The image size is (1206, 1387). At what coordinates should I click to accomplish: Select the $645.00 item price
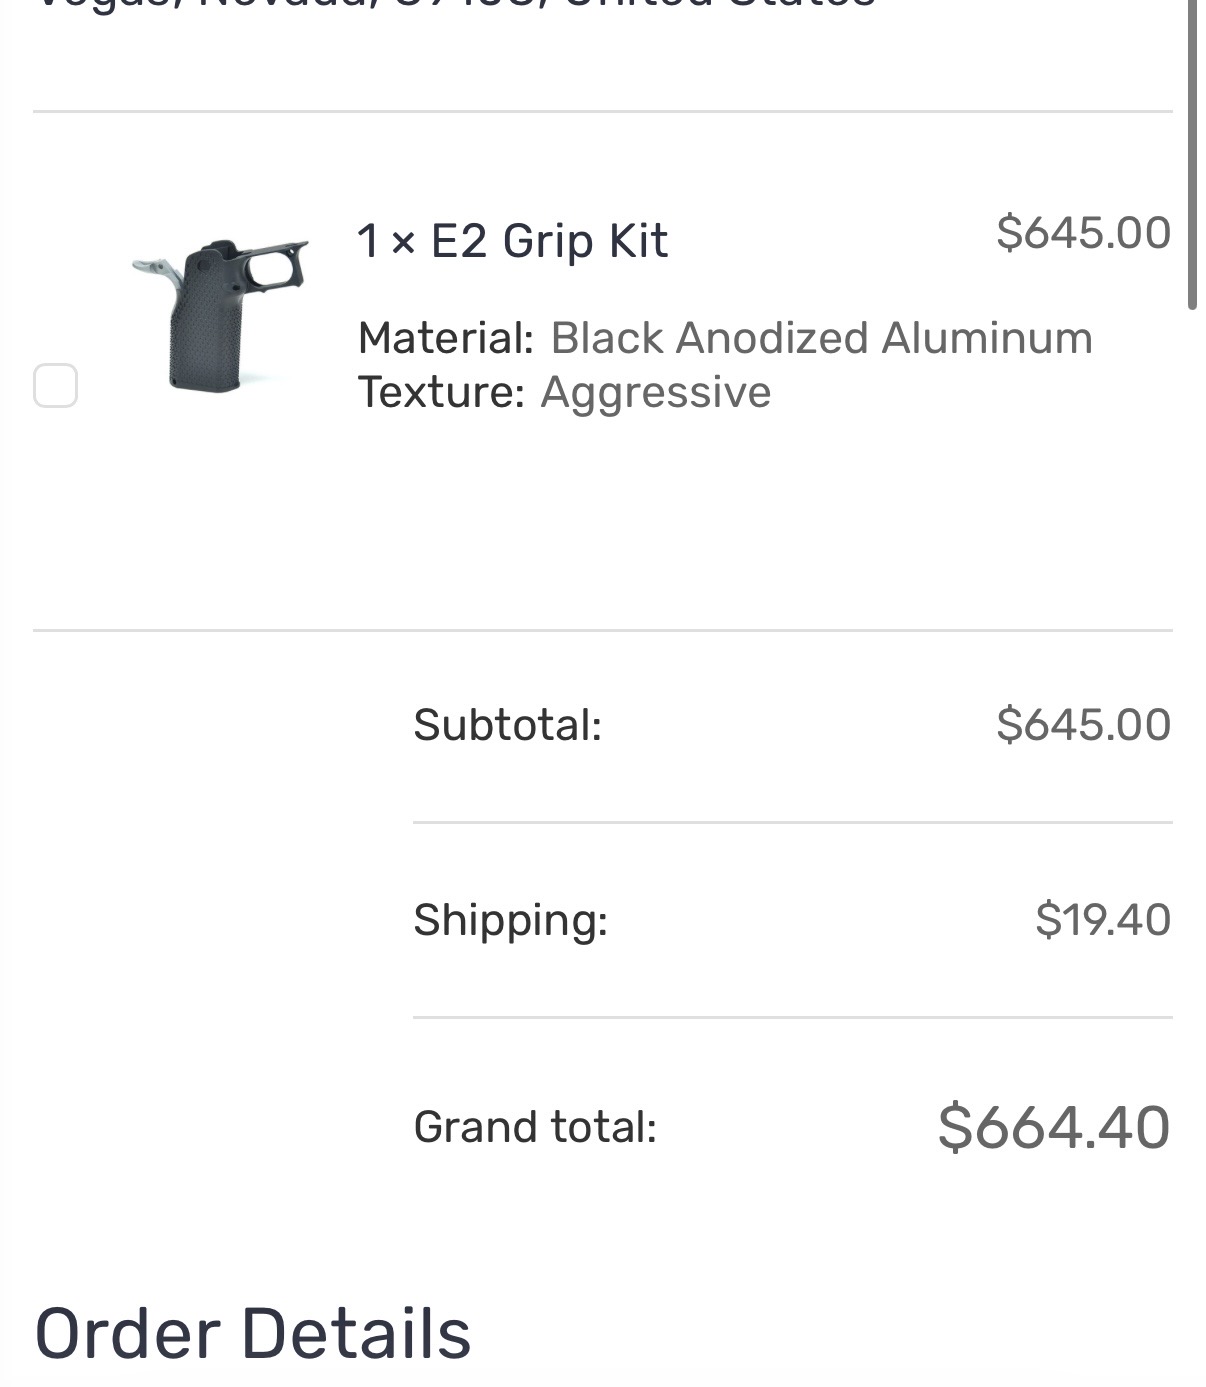coord(1083,233)
